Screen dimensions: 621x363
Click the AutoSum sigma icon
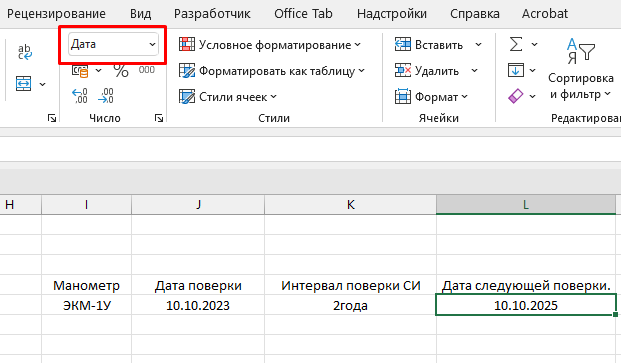click(516, 44)
